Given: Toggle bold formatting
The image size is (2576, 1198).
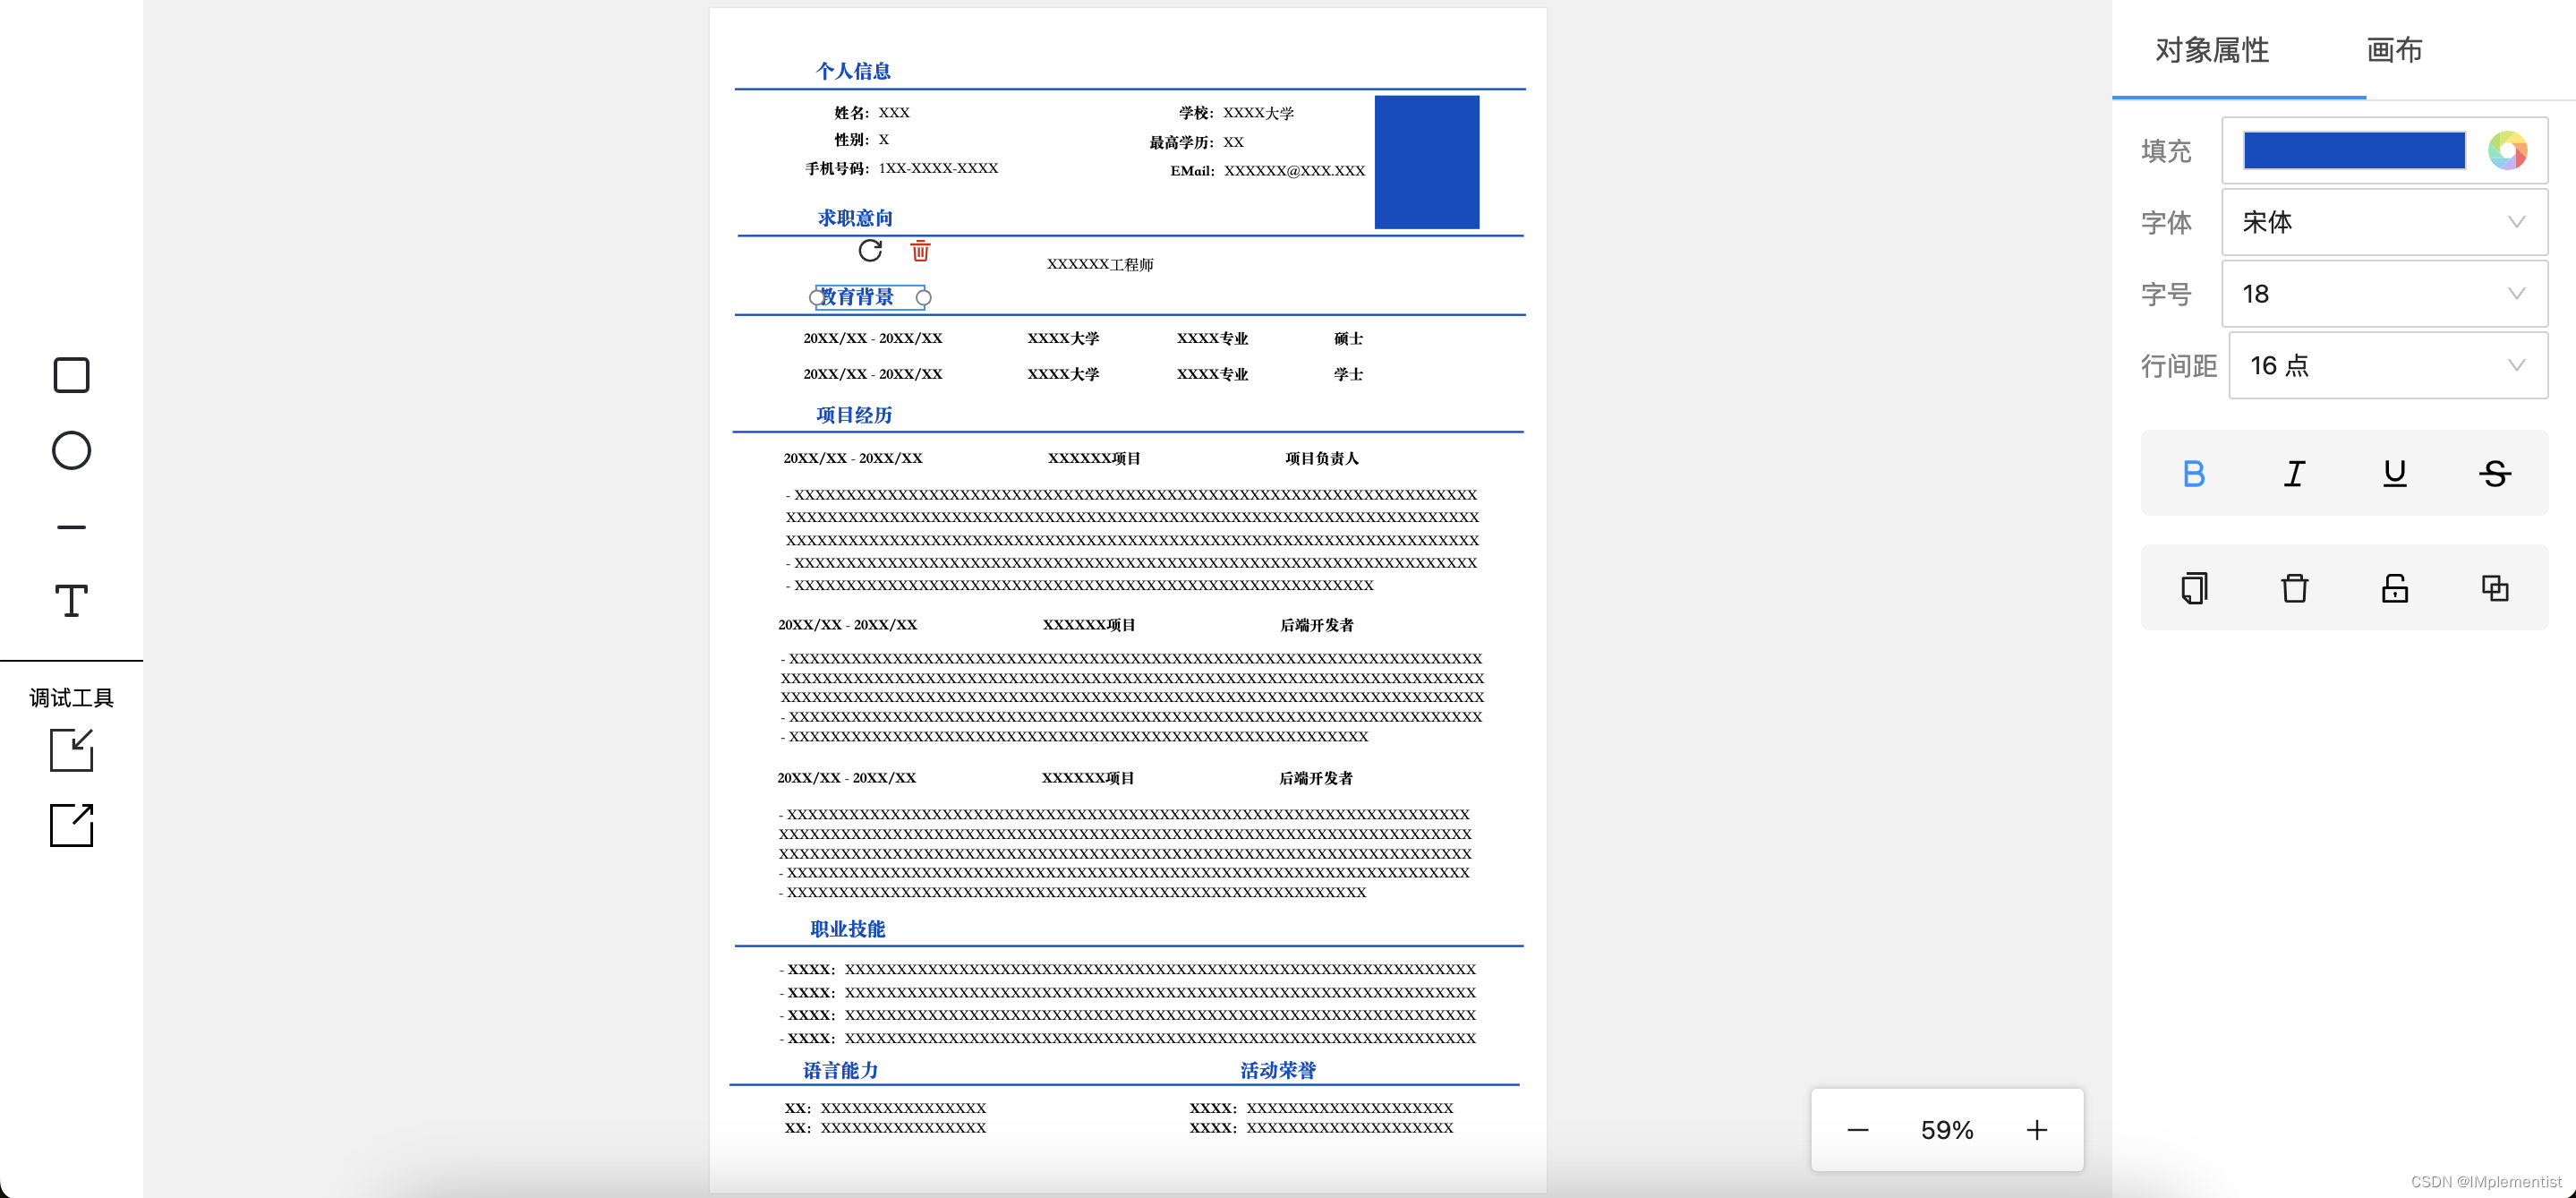Looking at the screenshot, I should point(2194,473).
